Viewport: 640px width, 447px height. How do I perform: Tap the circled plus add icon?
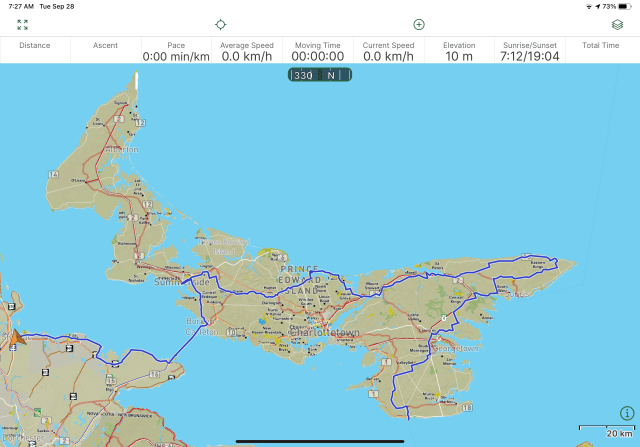tap(419, 24)
